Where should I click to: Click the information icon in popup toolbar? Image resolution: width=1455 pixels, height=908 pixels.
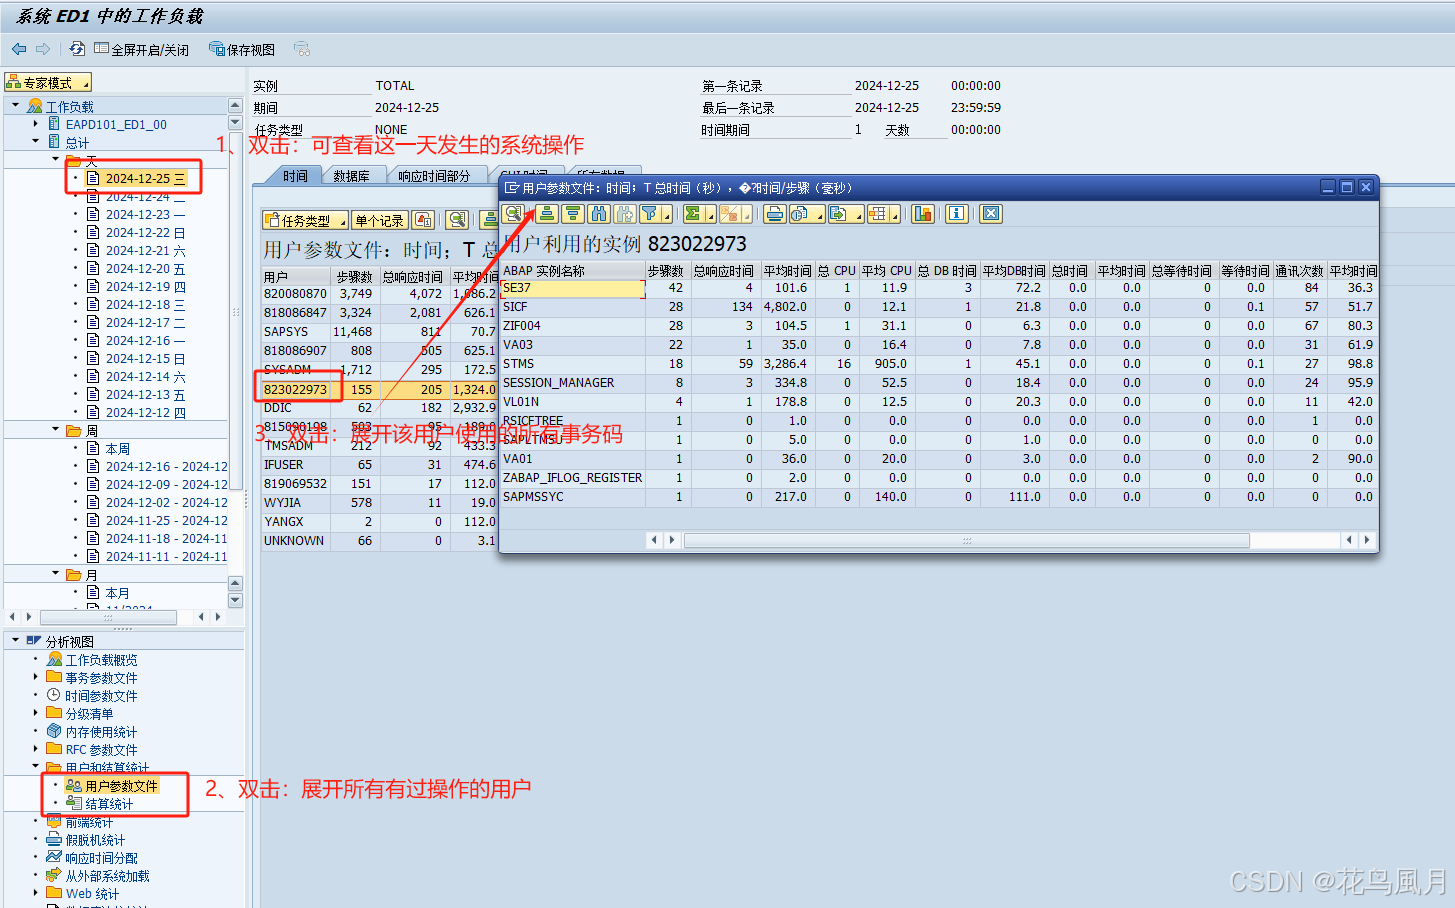[956, 213]
